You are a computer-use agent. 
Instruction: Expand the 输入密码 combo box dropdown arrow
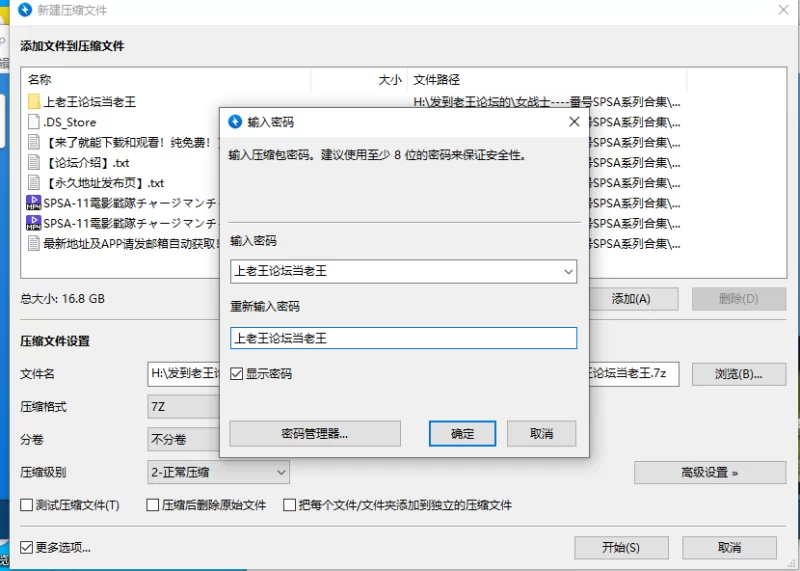(568, 271)
